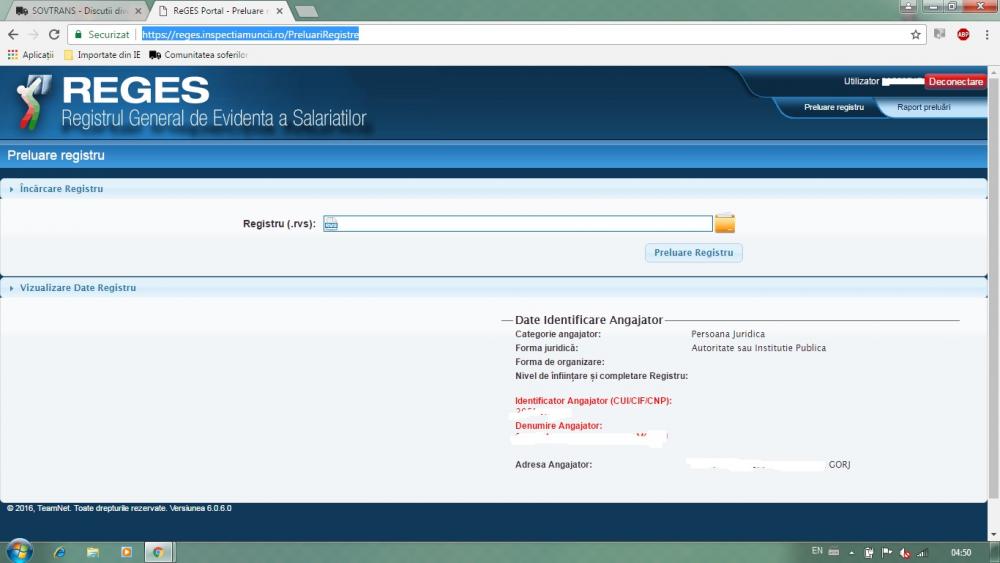1000x563 pixels.
Task: Open Windows Start menu orb
Action: coord(19,551)
